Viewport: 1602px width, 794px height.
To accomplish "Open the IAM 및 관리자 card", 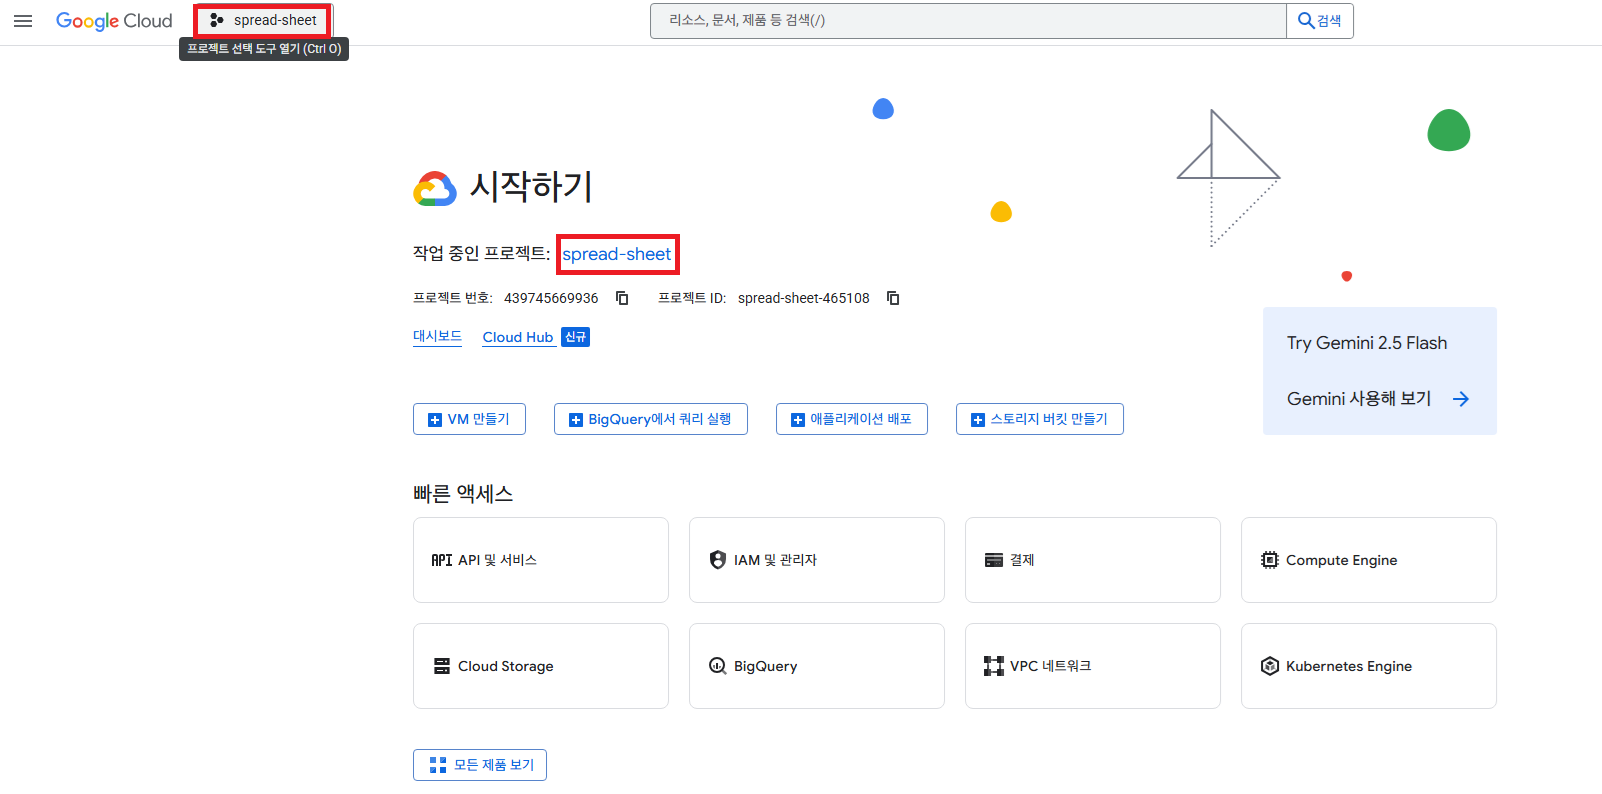I will tap(817, 560).
